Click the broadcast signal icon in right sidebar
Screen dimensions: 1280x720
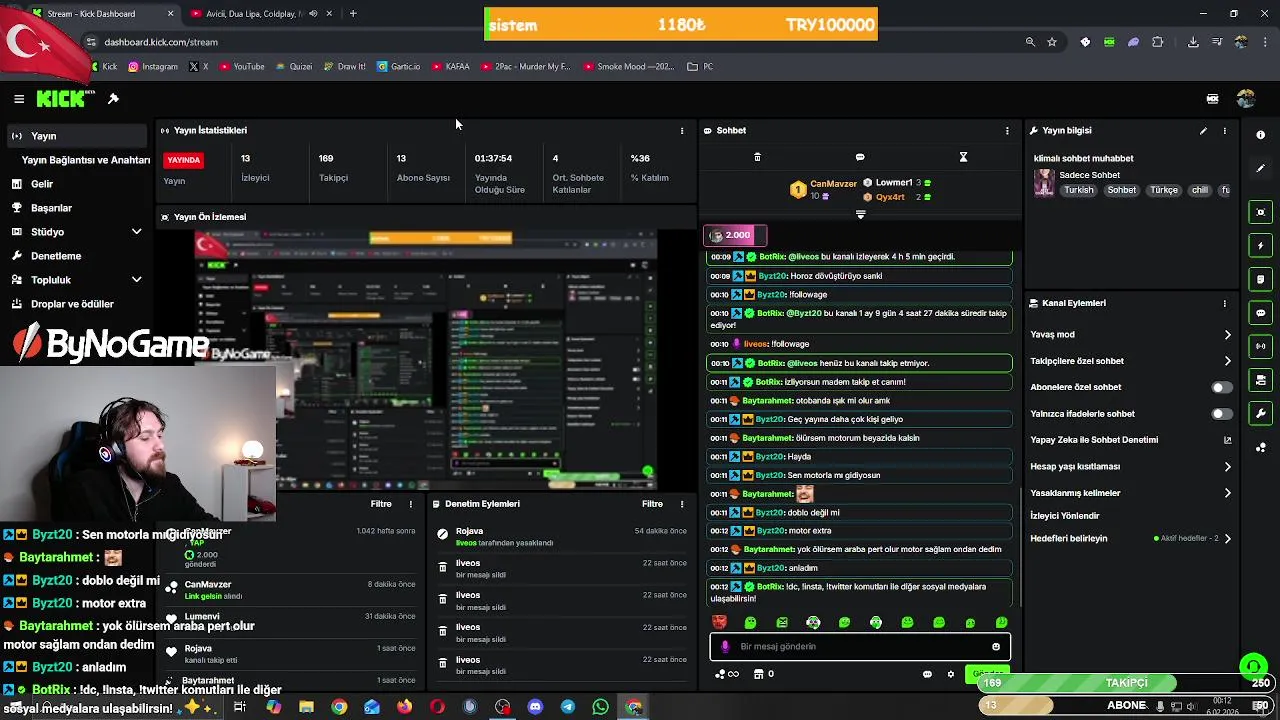pyautogui.click(x=1260, y=346)
